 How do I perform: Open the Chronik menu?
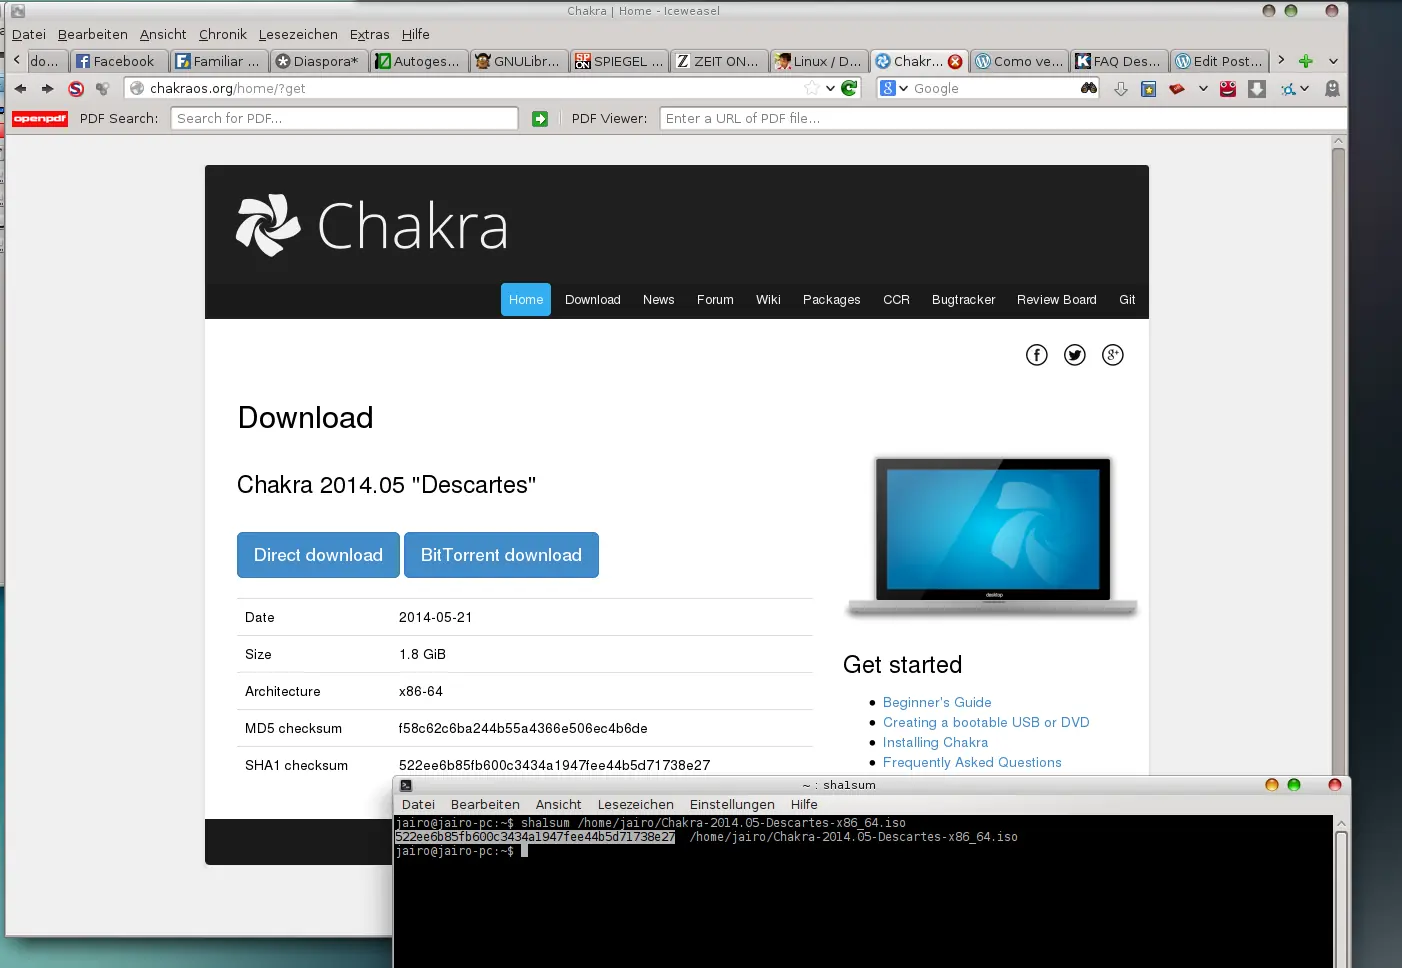click(222, 34)
